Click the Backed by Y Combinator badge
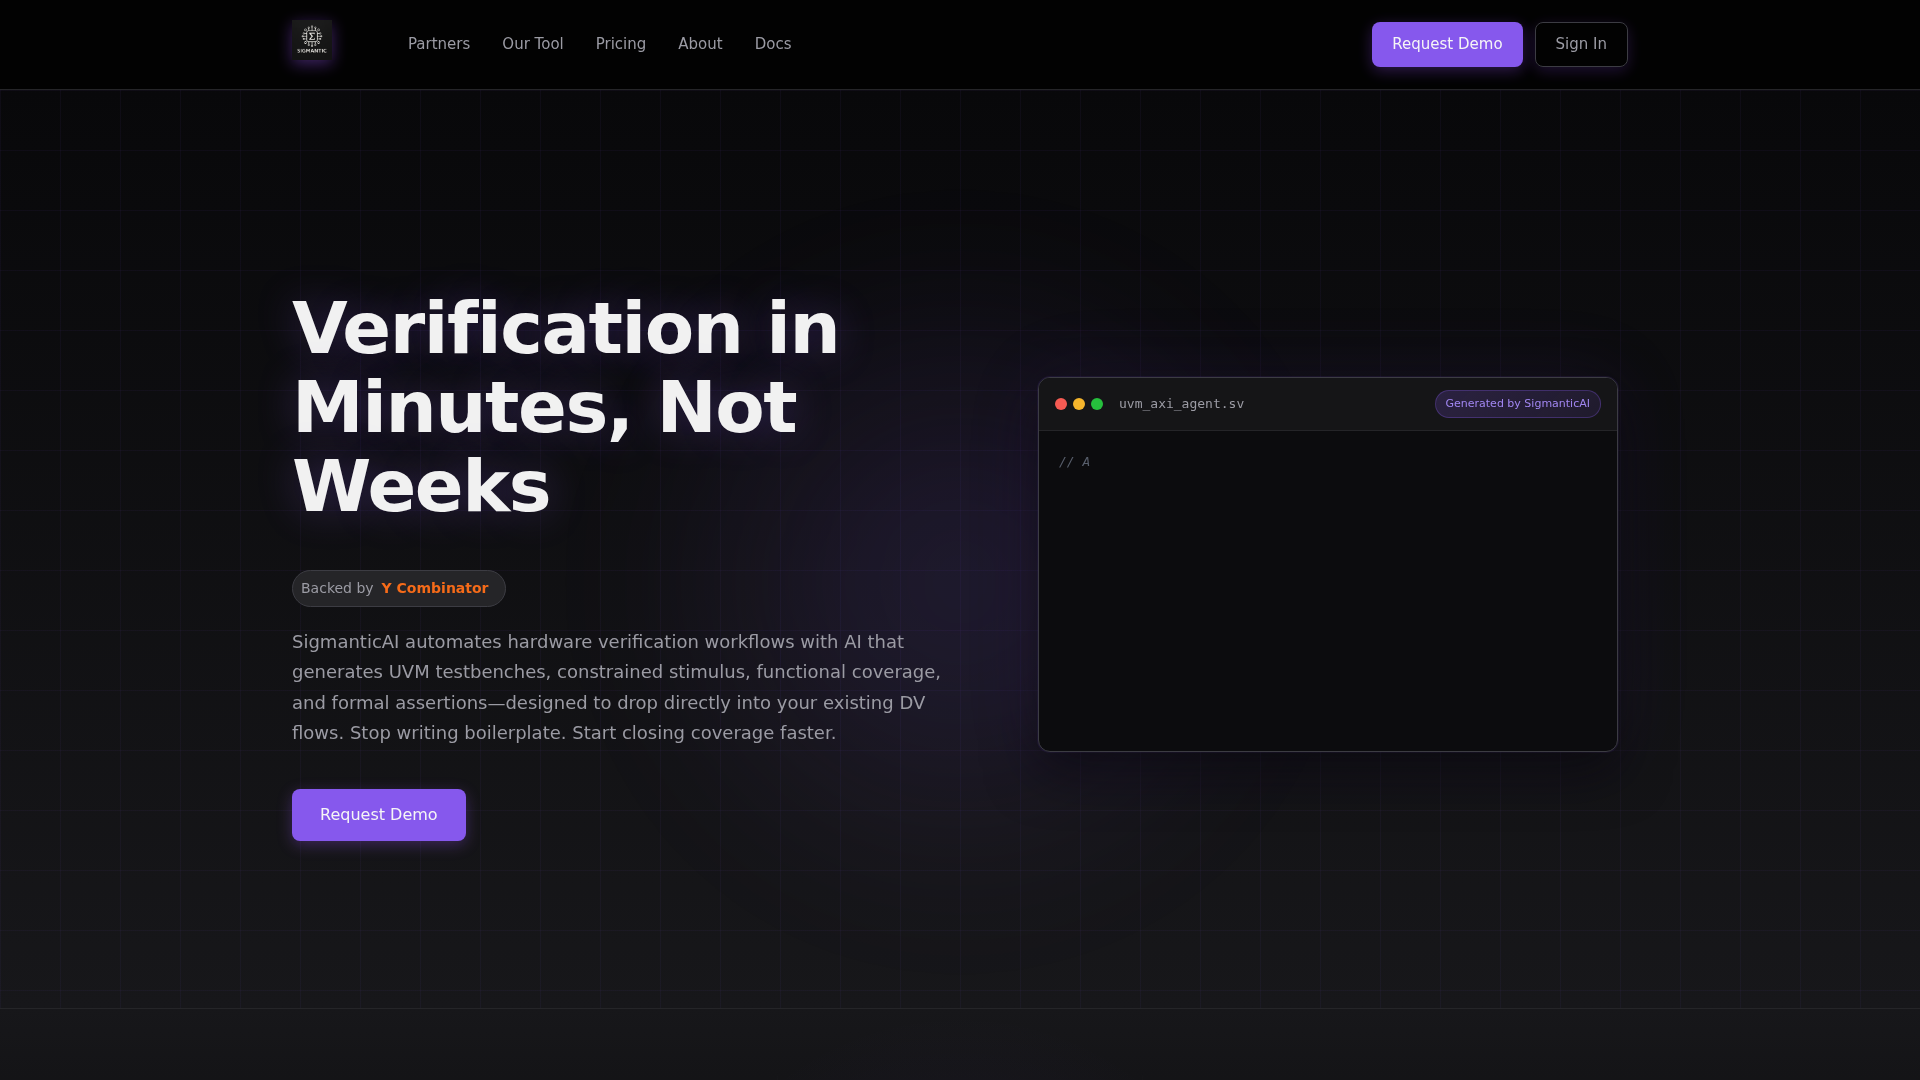This screenshot has height=1080, width=1920. tap(336, 588)
